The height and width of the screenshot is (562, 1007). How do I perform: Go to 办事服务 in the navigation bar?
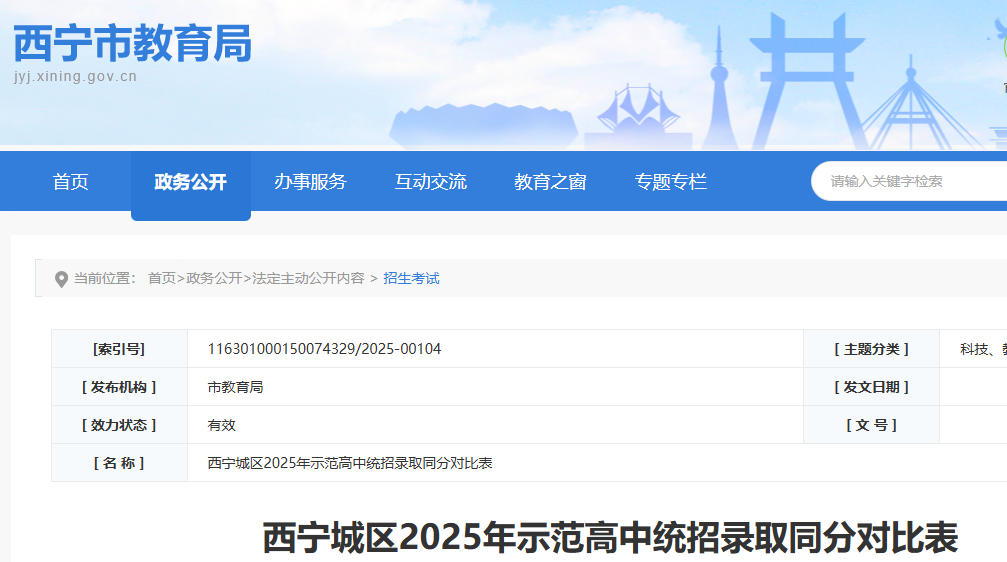(x=310, y=182)
